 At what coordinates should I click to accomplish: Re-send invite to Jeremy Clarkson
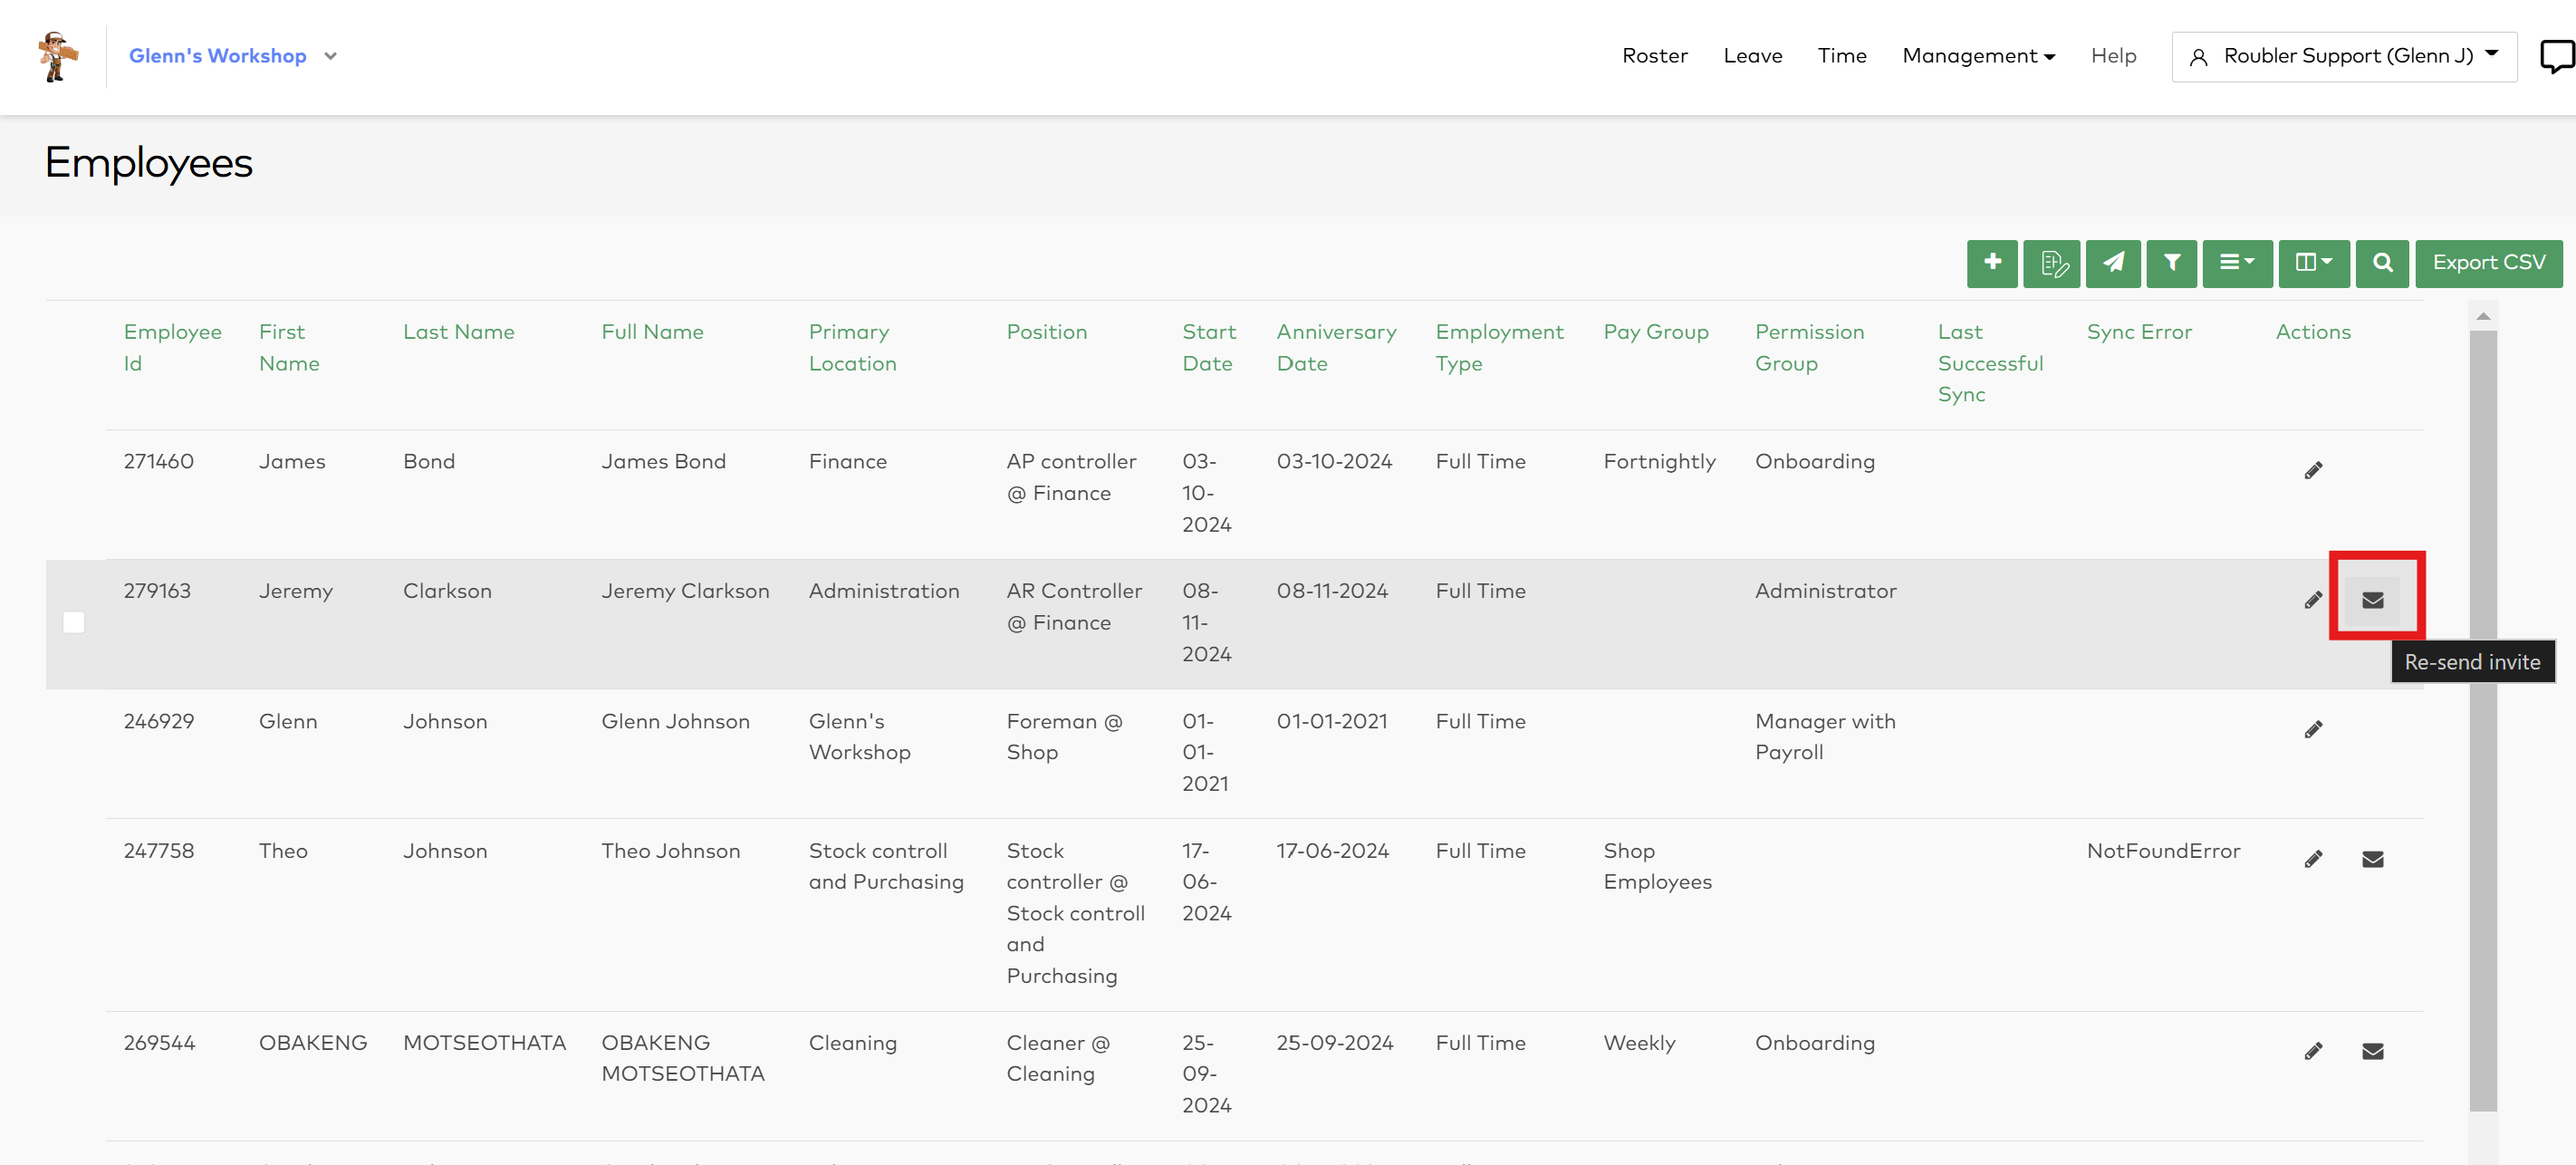click(x=2372, y=600)
